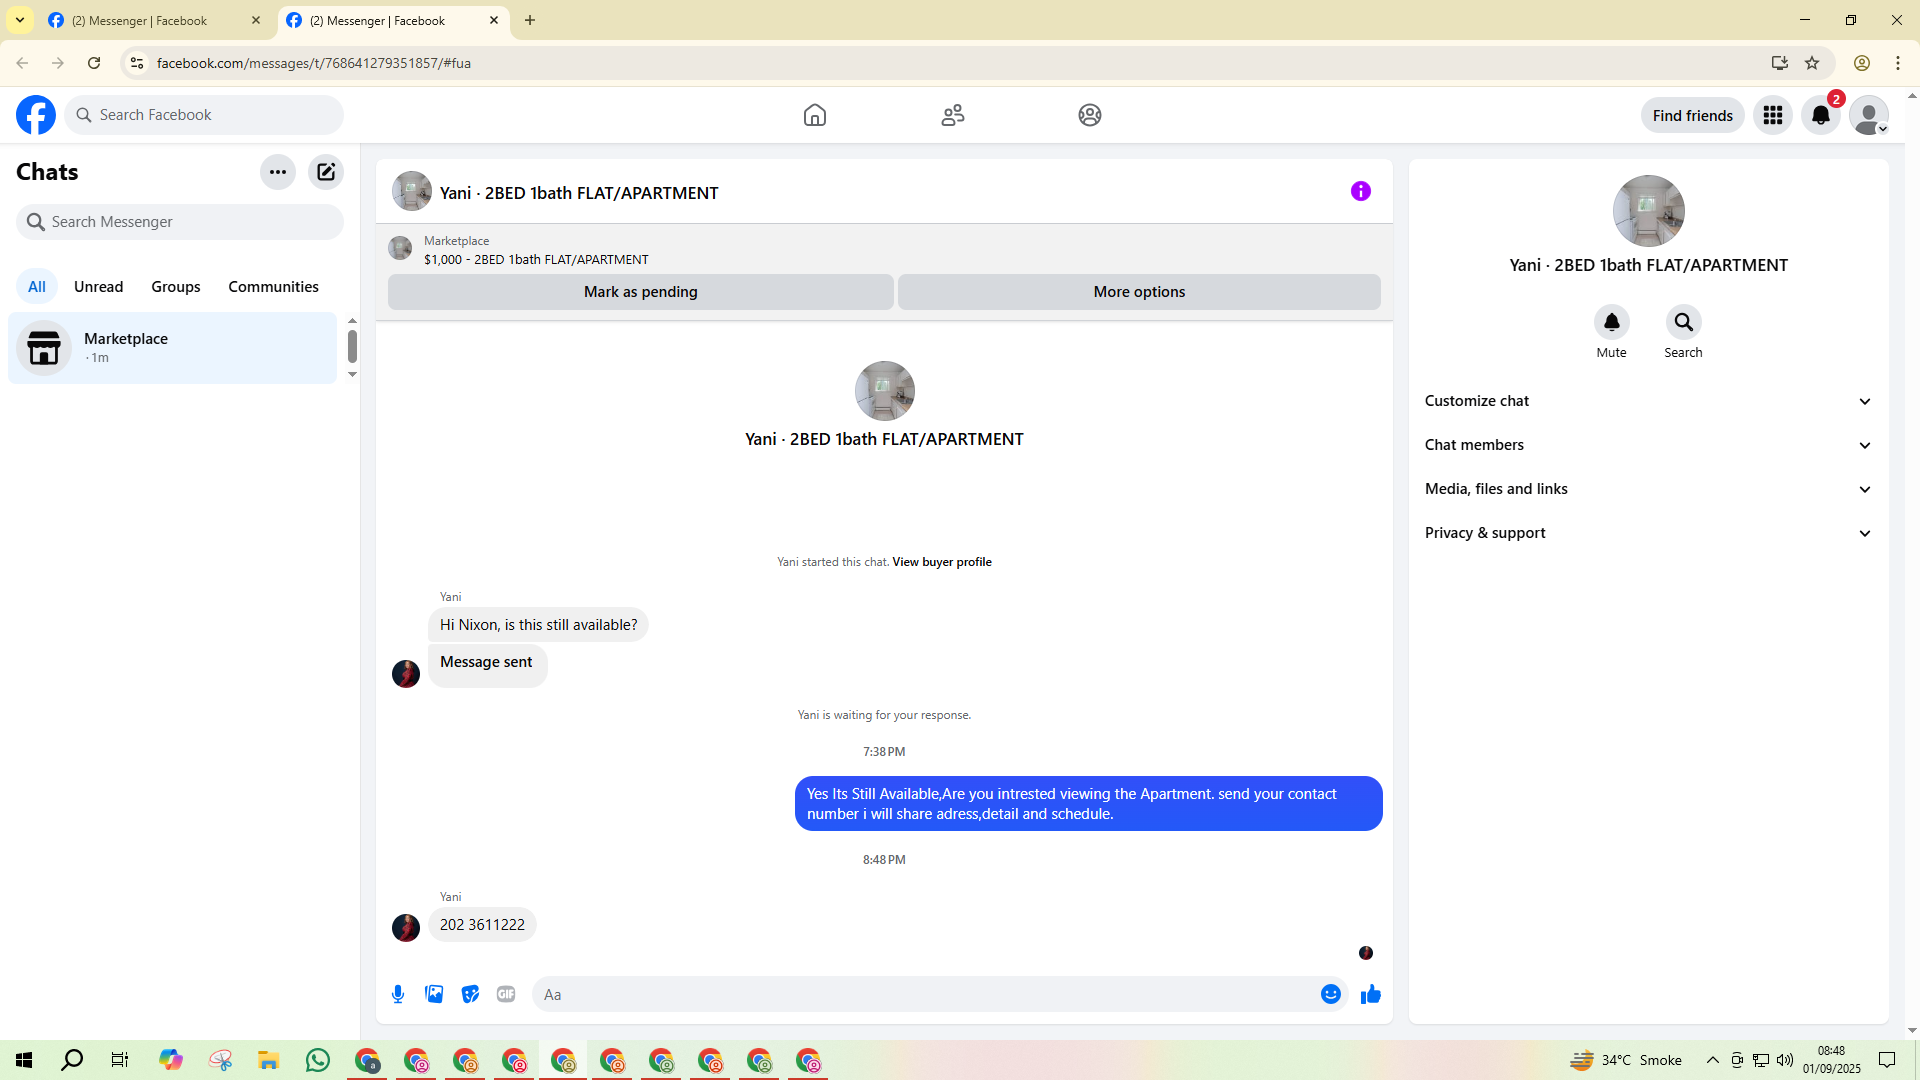
Task: Reload the page
Action: [94, 63]
